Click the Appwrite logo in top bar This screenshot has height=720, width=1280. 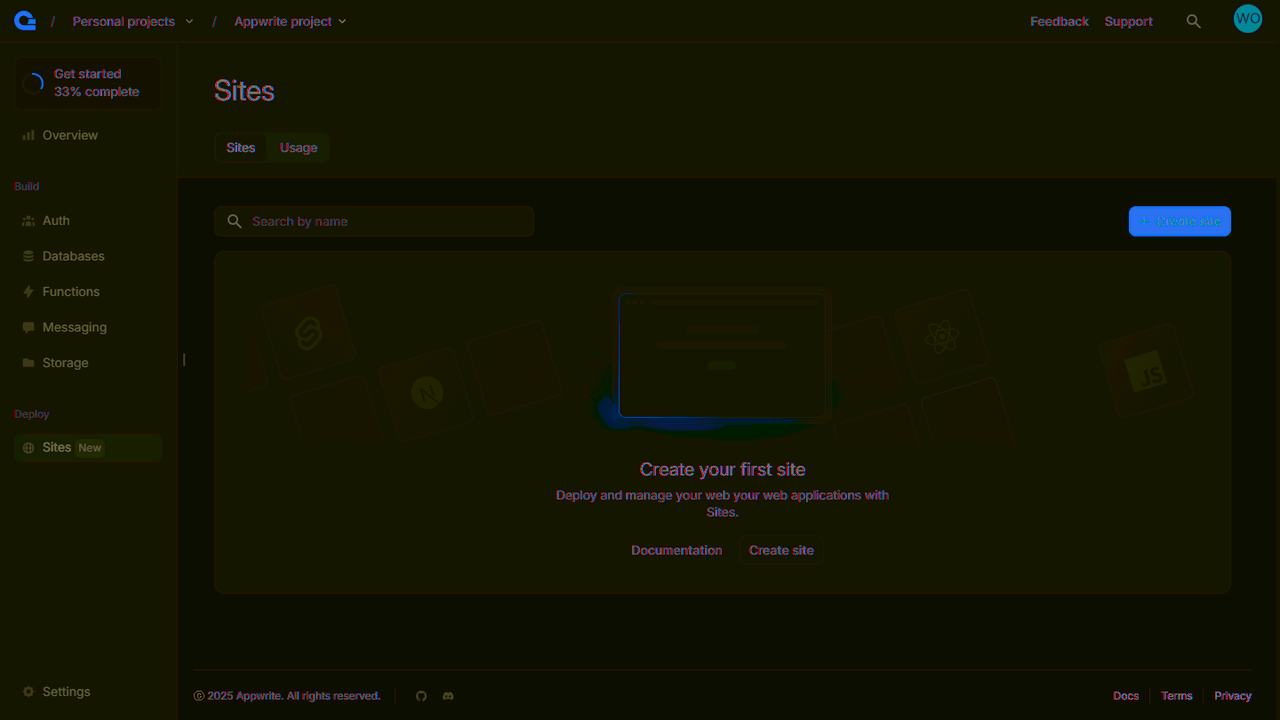(x=24, y=18)
